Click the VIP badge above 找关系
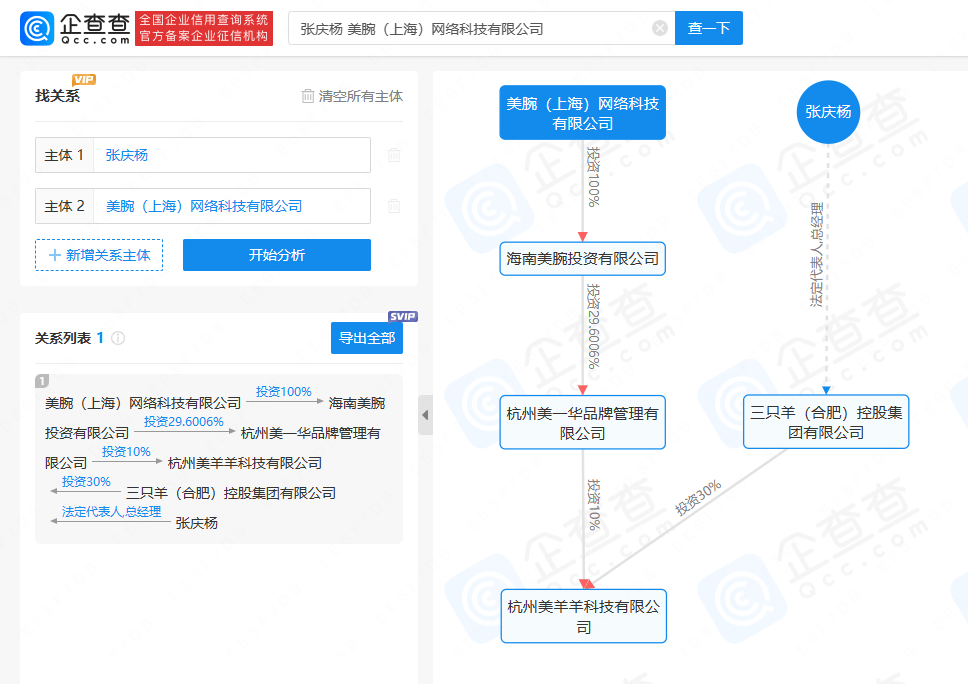 (x=83, y=80)
